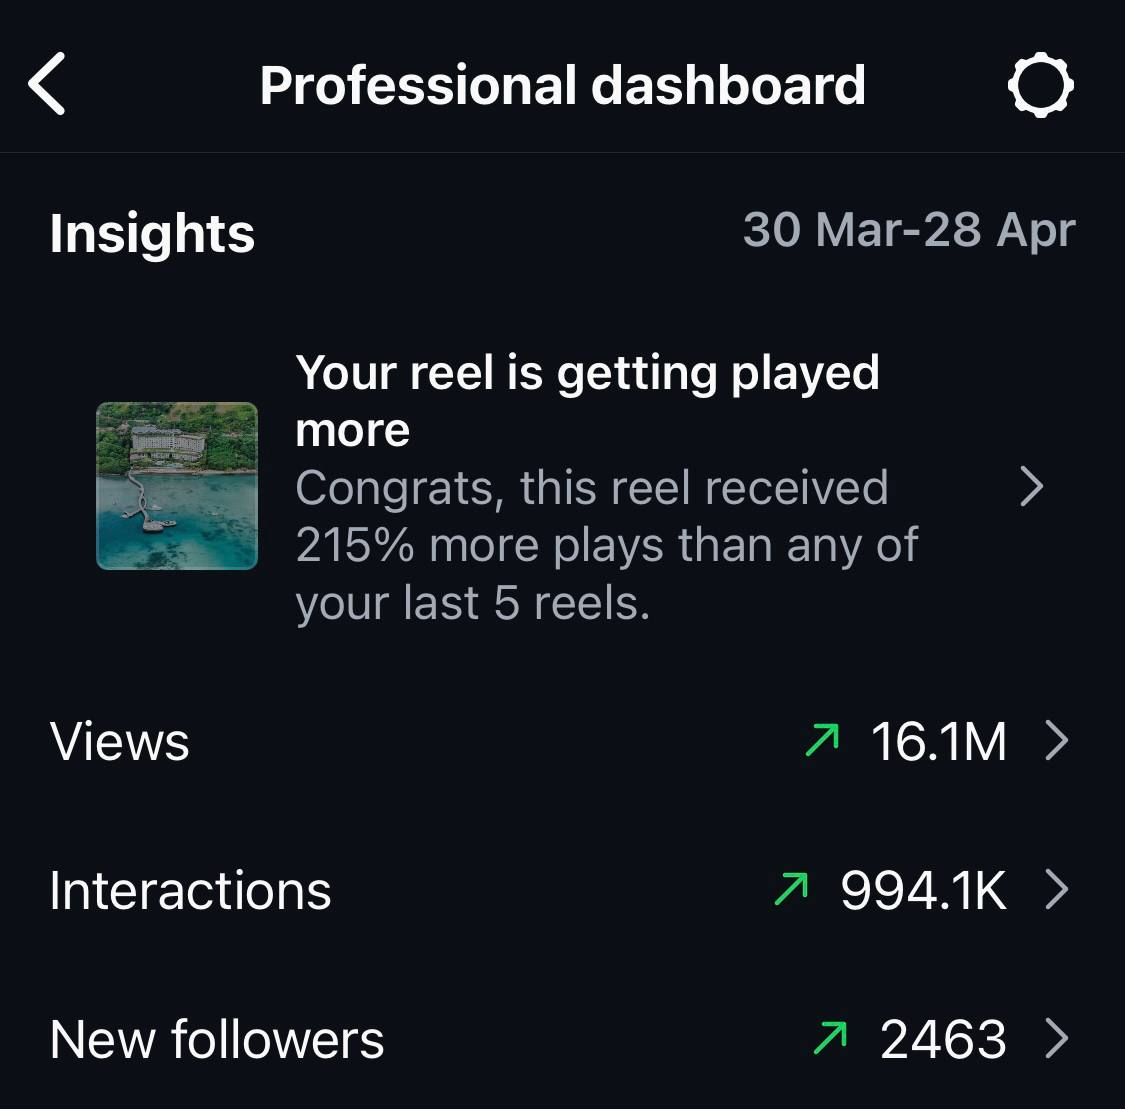
Task: Select the 30 Mar-28 Apr date range
Action: 909,230
